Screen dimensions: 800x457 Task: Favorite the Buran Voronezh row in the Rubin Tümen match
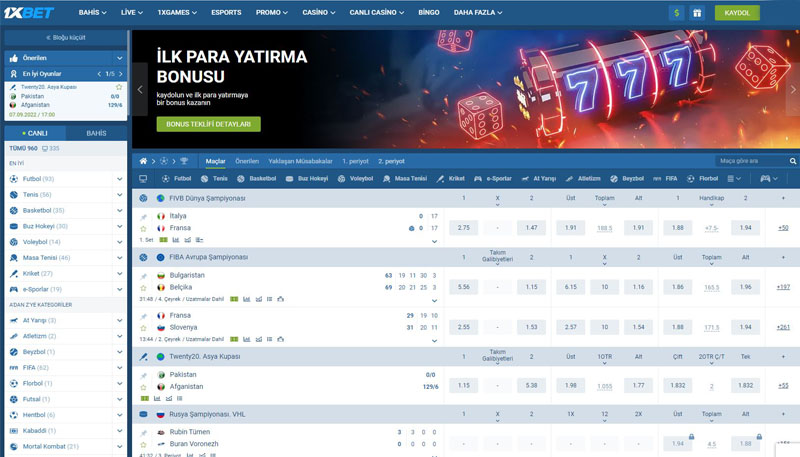[143, 444]
